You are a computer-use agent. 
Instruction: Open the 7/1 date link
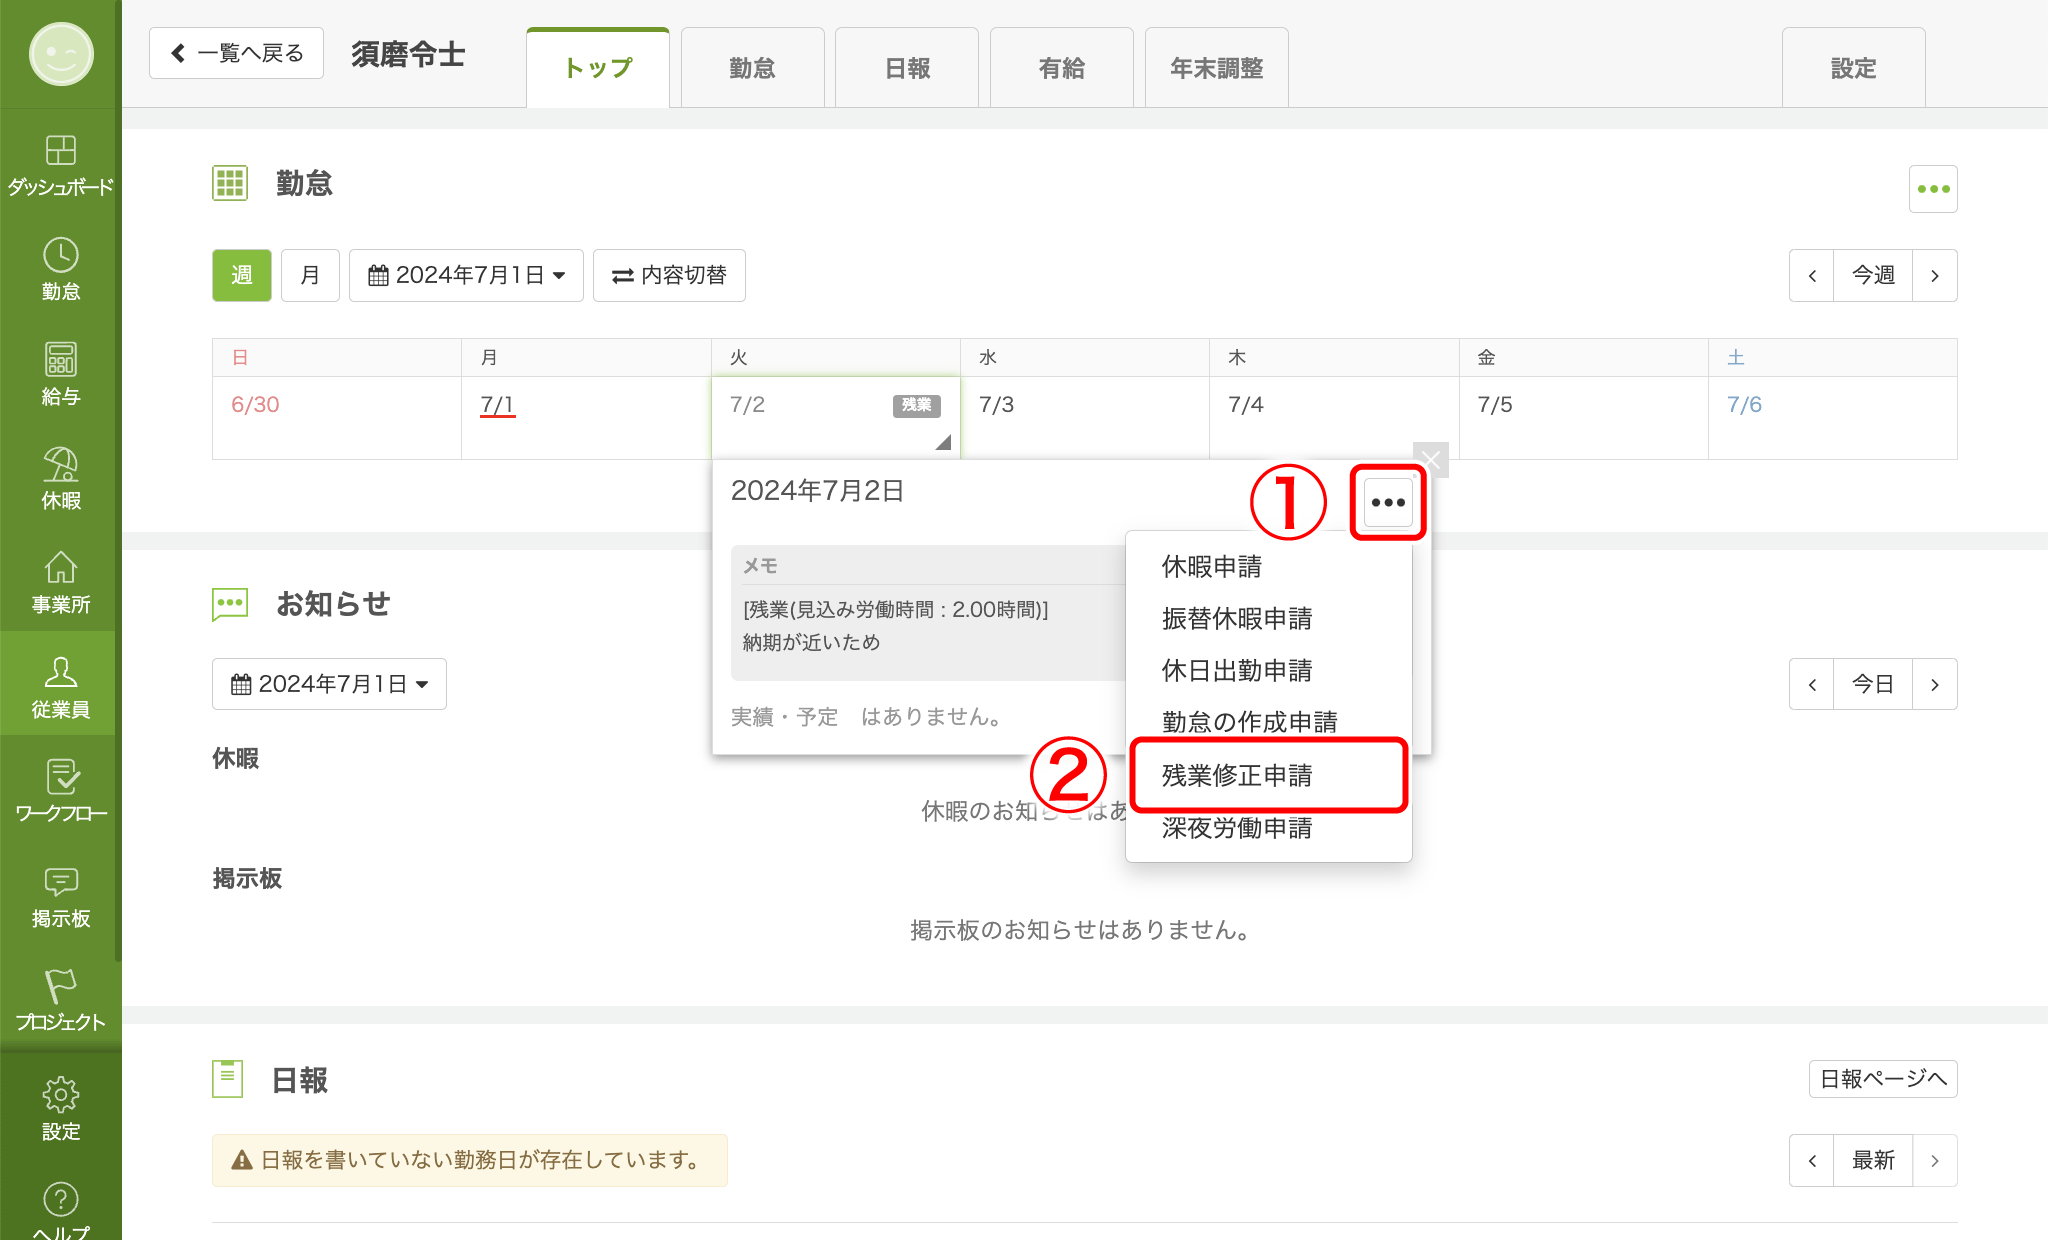point(497,405)
